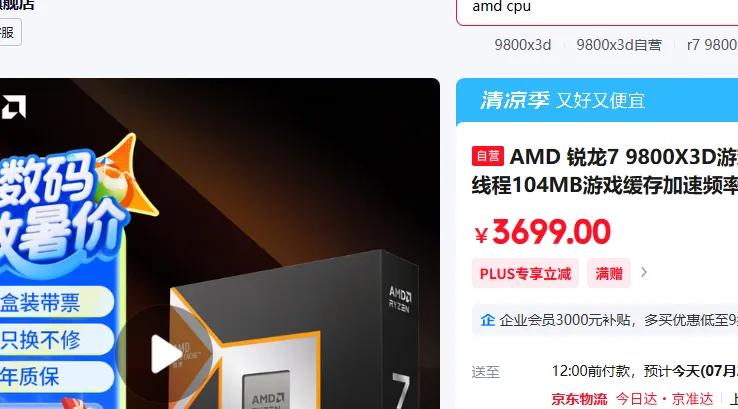Click the AMD logo on product image
738x409 pixels.
(13, 107)
